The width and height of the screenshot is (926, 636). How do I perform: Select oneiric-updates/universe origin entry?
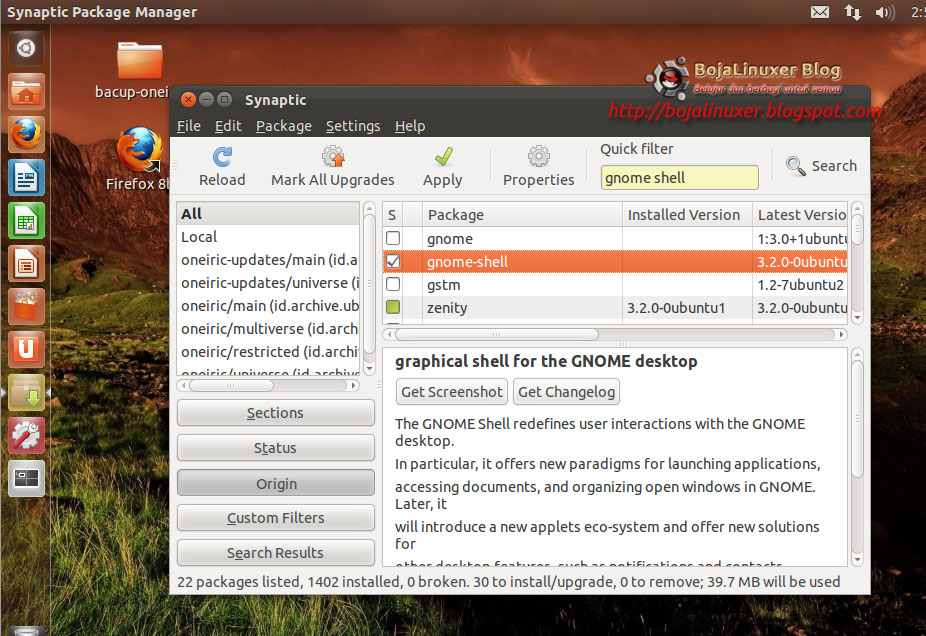point(268,283)
